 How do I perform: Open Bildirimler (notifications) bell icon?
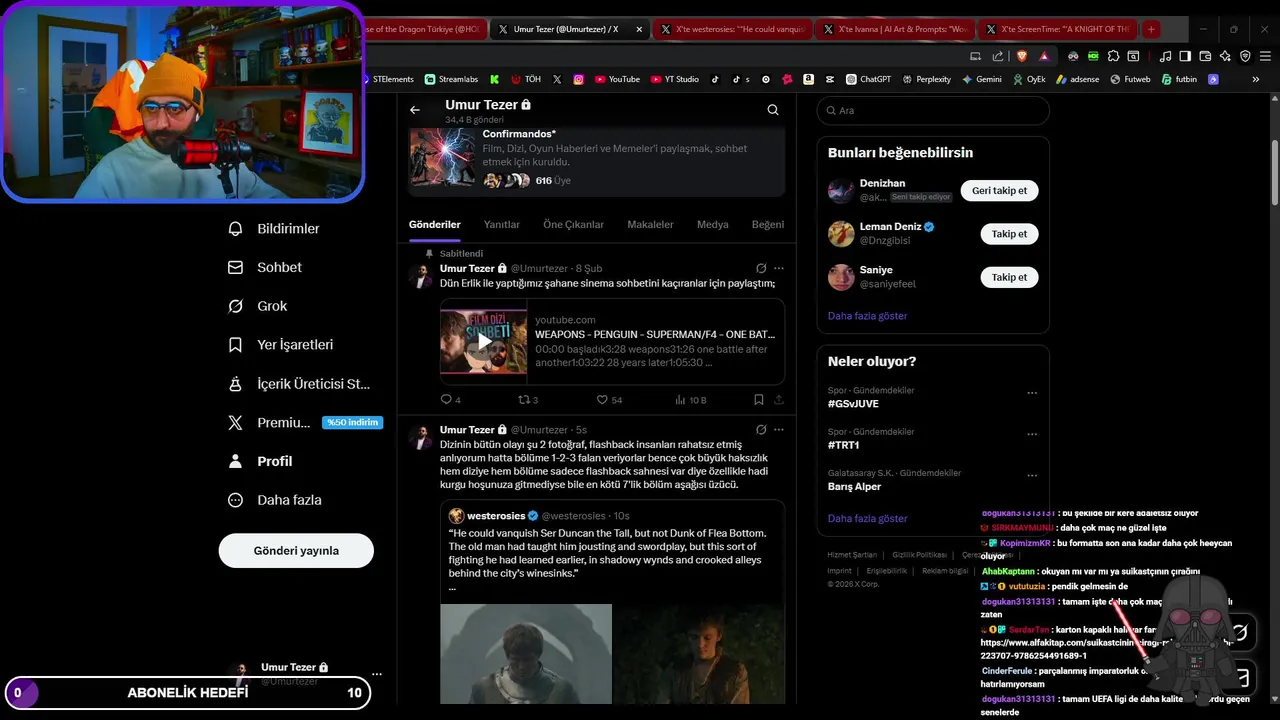[235, 229]
